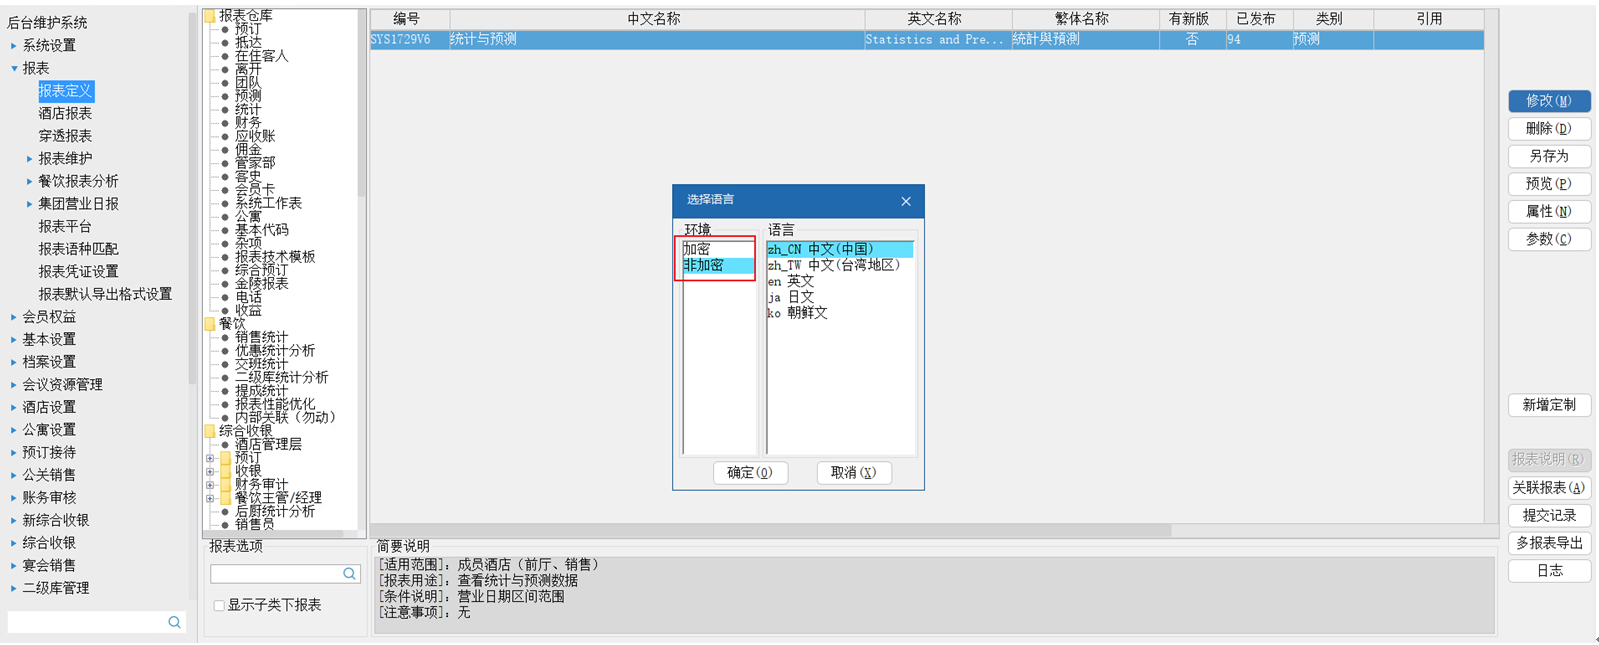The height and width of the screenshot is (645, 1599).
Task: Click the 餐饮主管/经理 folder icon
Action: (226, 498)
